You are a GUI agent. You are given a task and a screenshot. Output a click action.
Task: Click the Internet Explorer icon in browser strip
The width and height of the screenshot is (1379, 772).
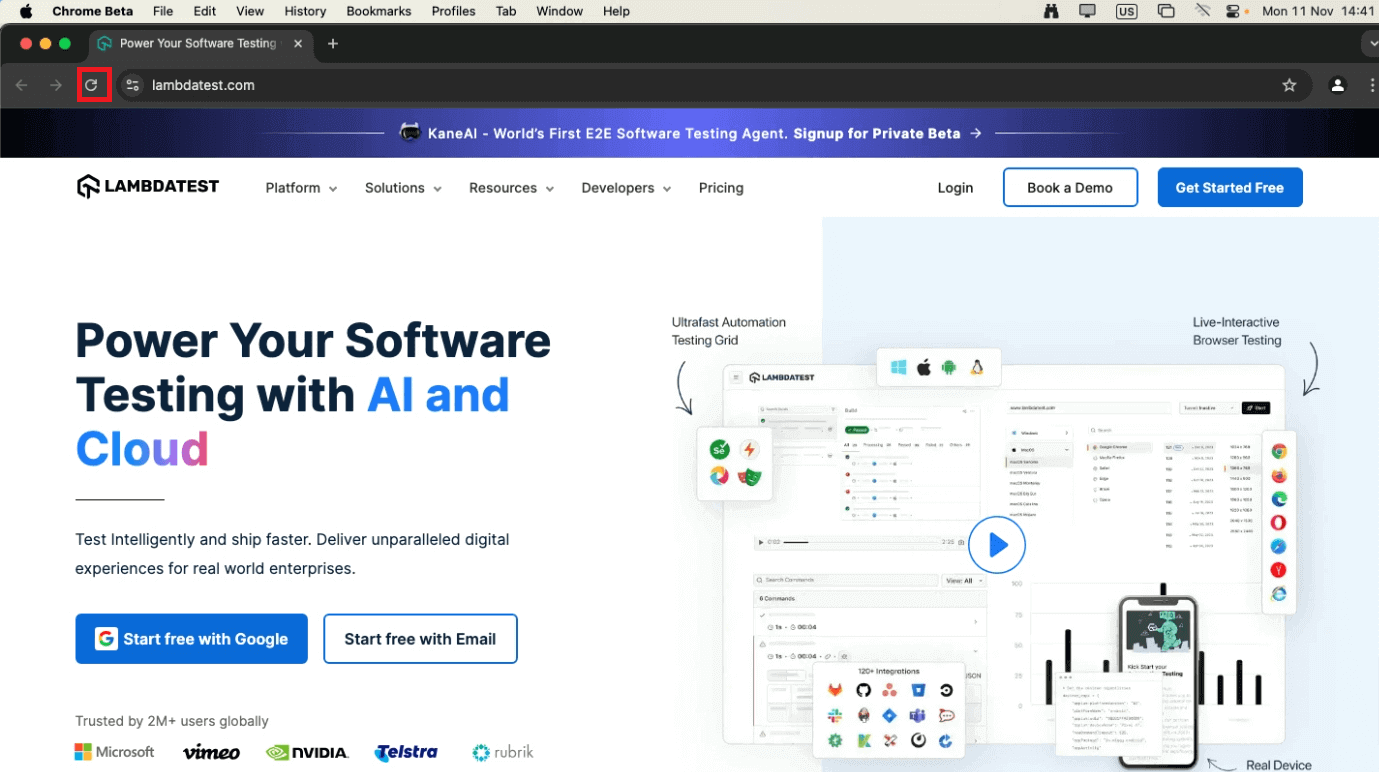click(1278, 594)
